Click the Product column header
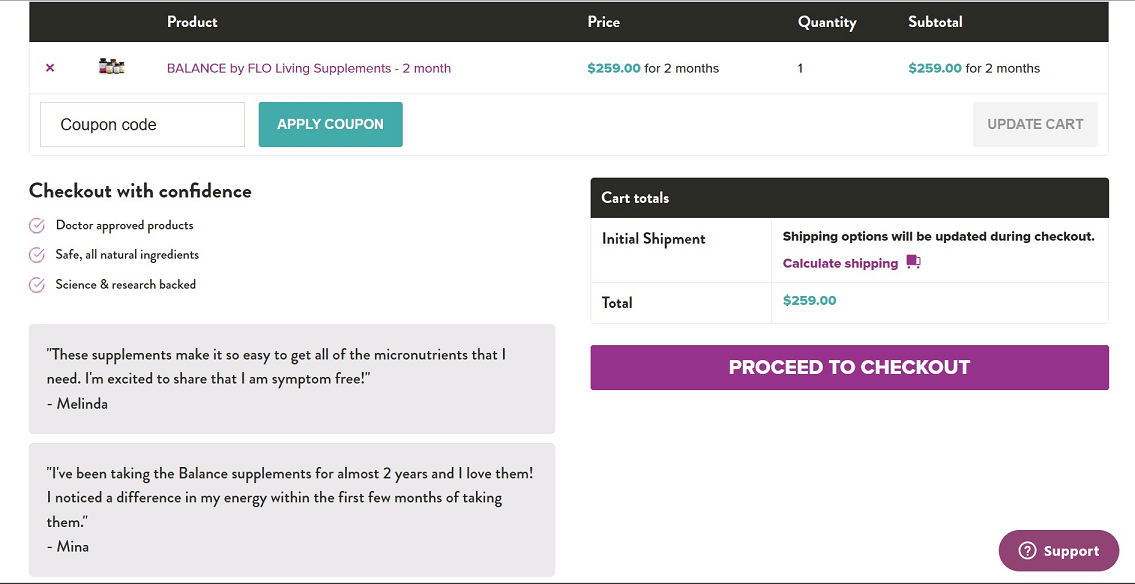Image resolution: width=1135 pixels, height=584 pixels. (192, 22)
